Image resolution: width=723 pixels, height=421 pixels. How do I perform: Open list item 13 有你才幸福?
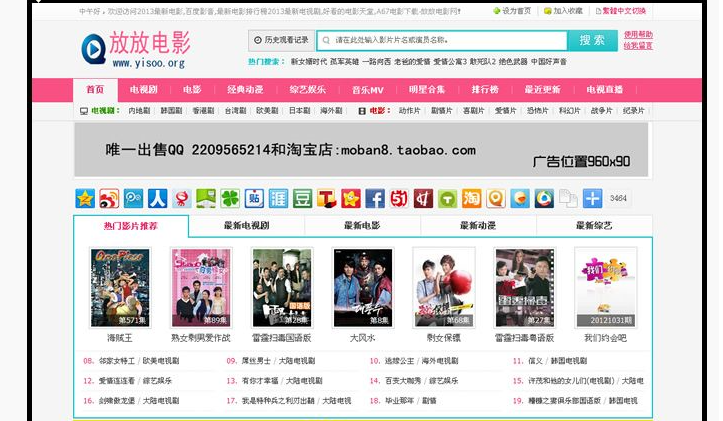pyautogui.click(x=260, y=381)
